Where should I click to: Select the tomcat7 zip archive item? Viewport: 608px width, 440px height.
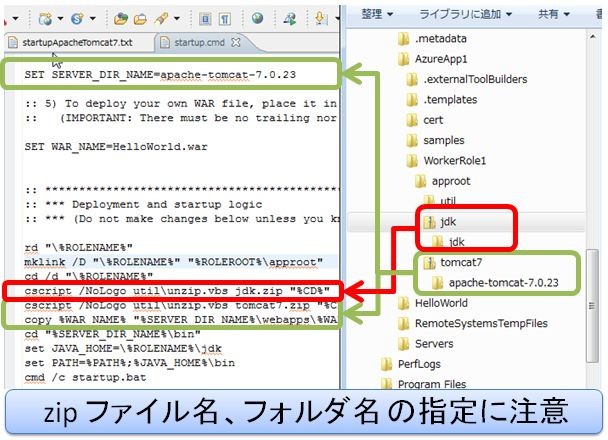click(x=461, y=262)
